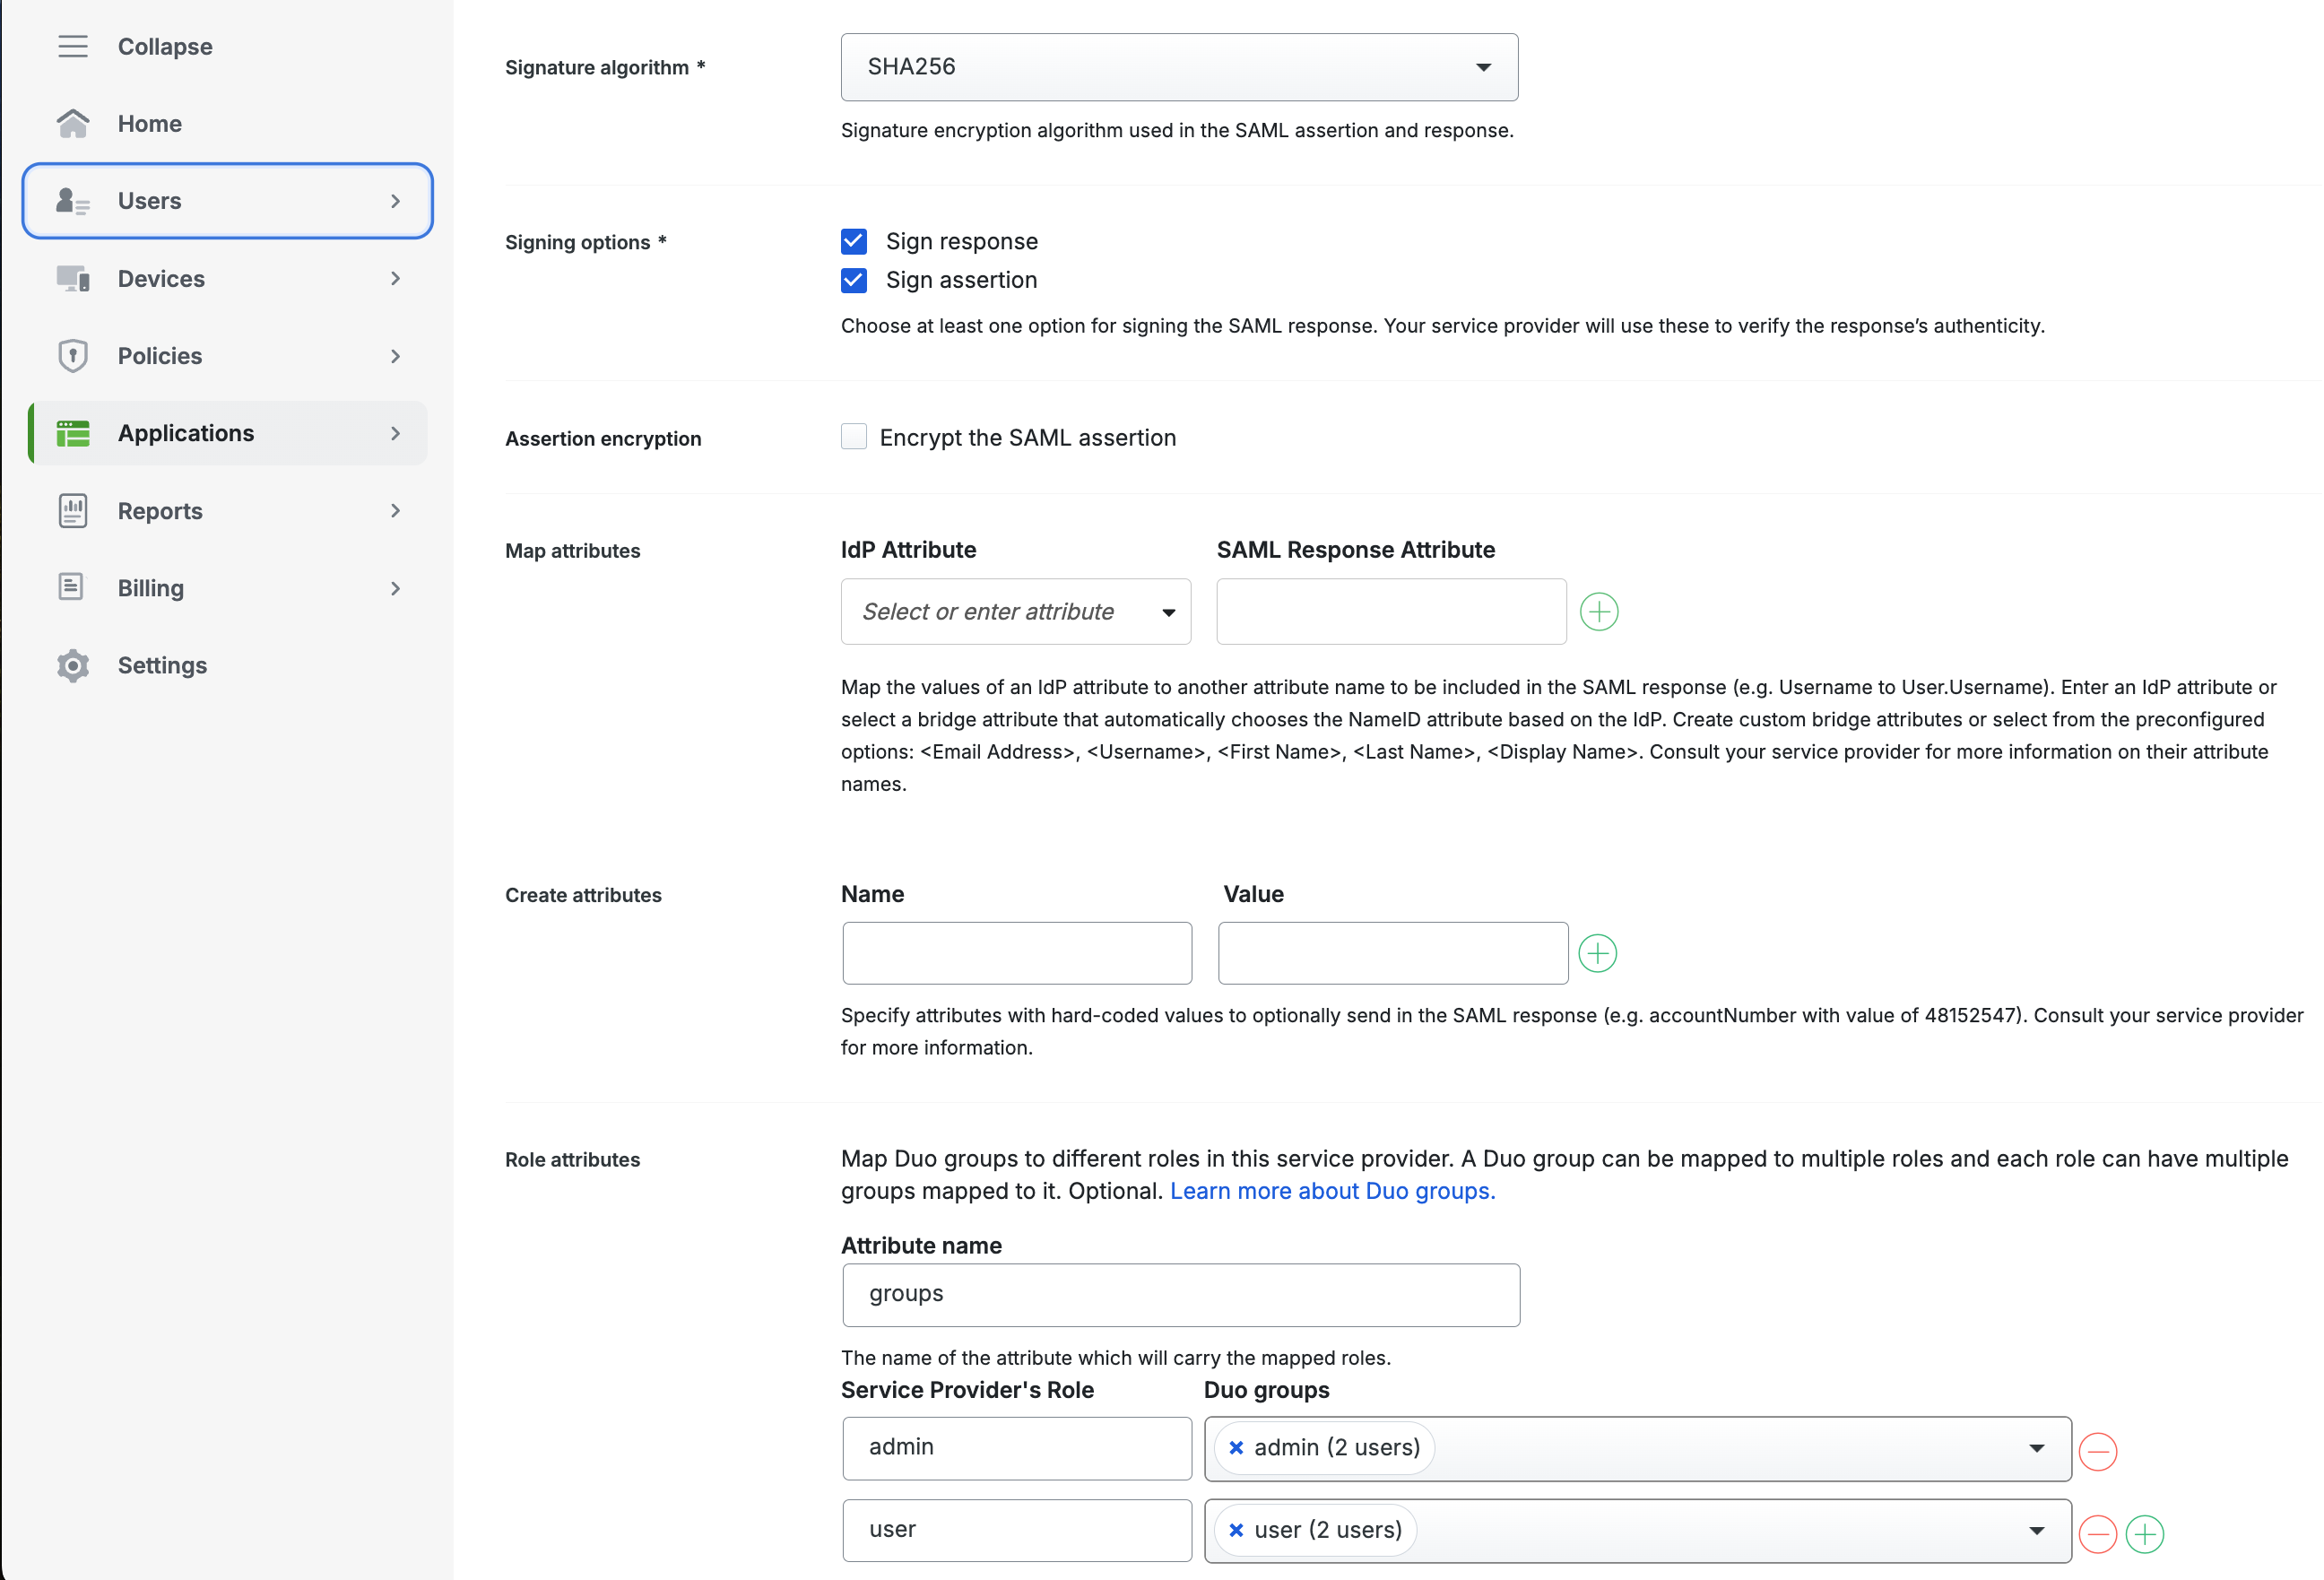
Task: Uncheck the Sign response checkbox
Action: [853, 241]
